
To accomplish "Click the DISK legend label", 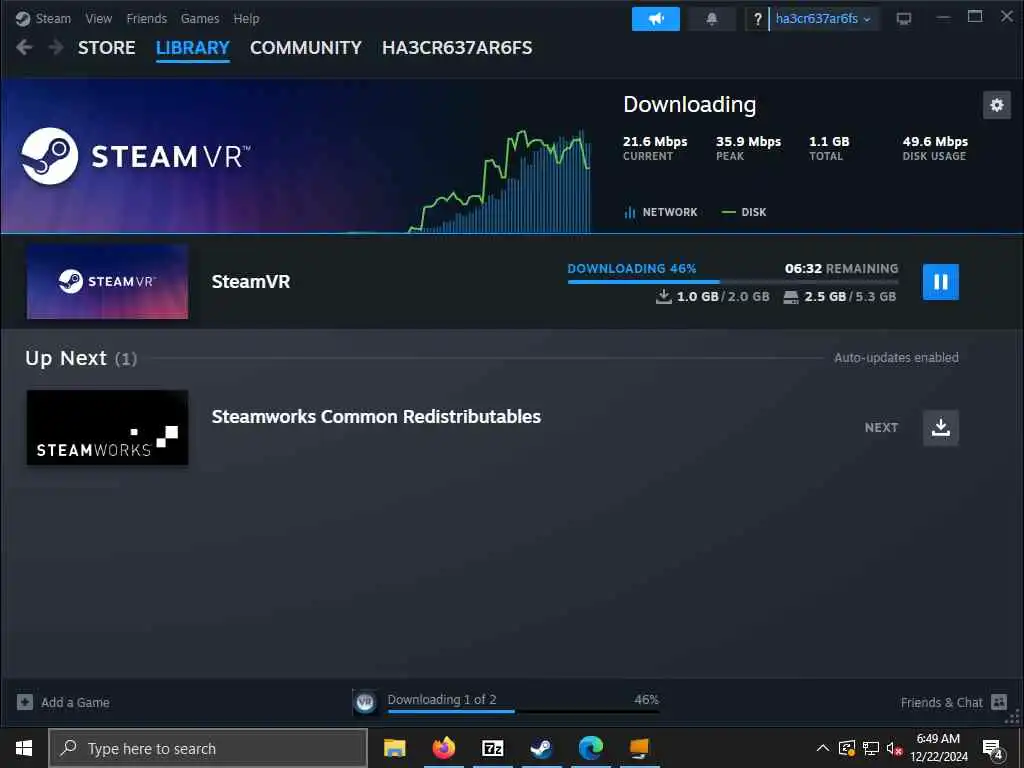I will (744, 212).
